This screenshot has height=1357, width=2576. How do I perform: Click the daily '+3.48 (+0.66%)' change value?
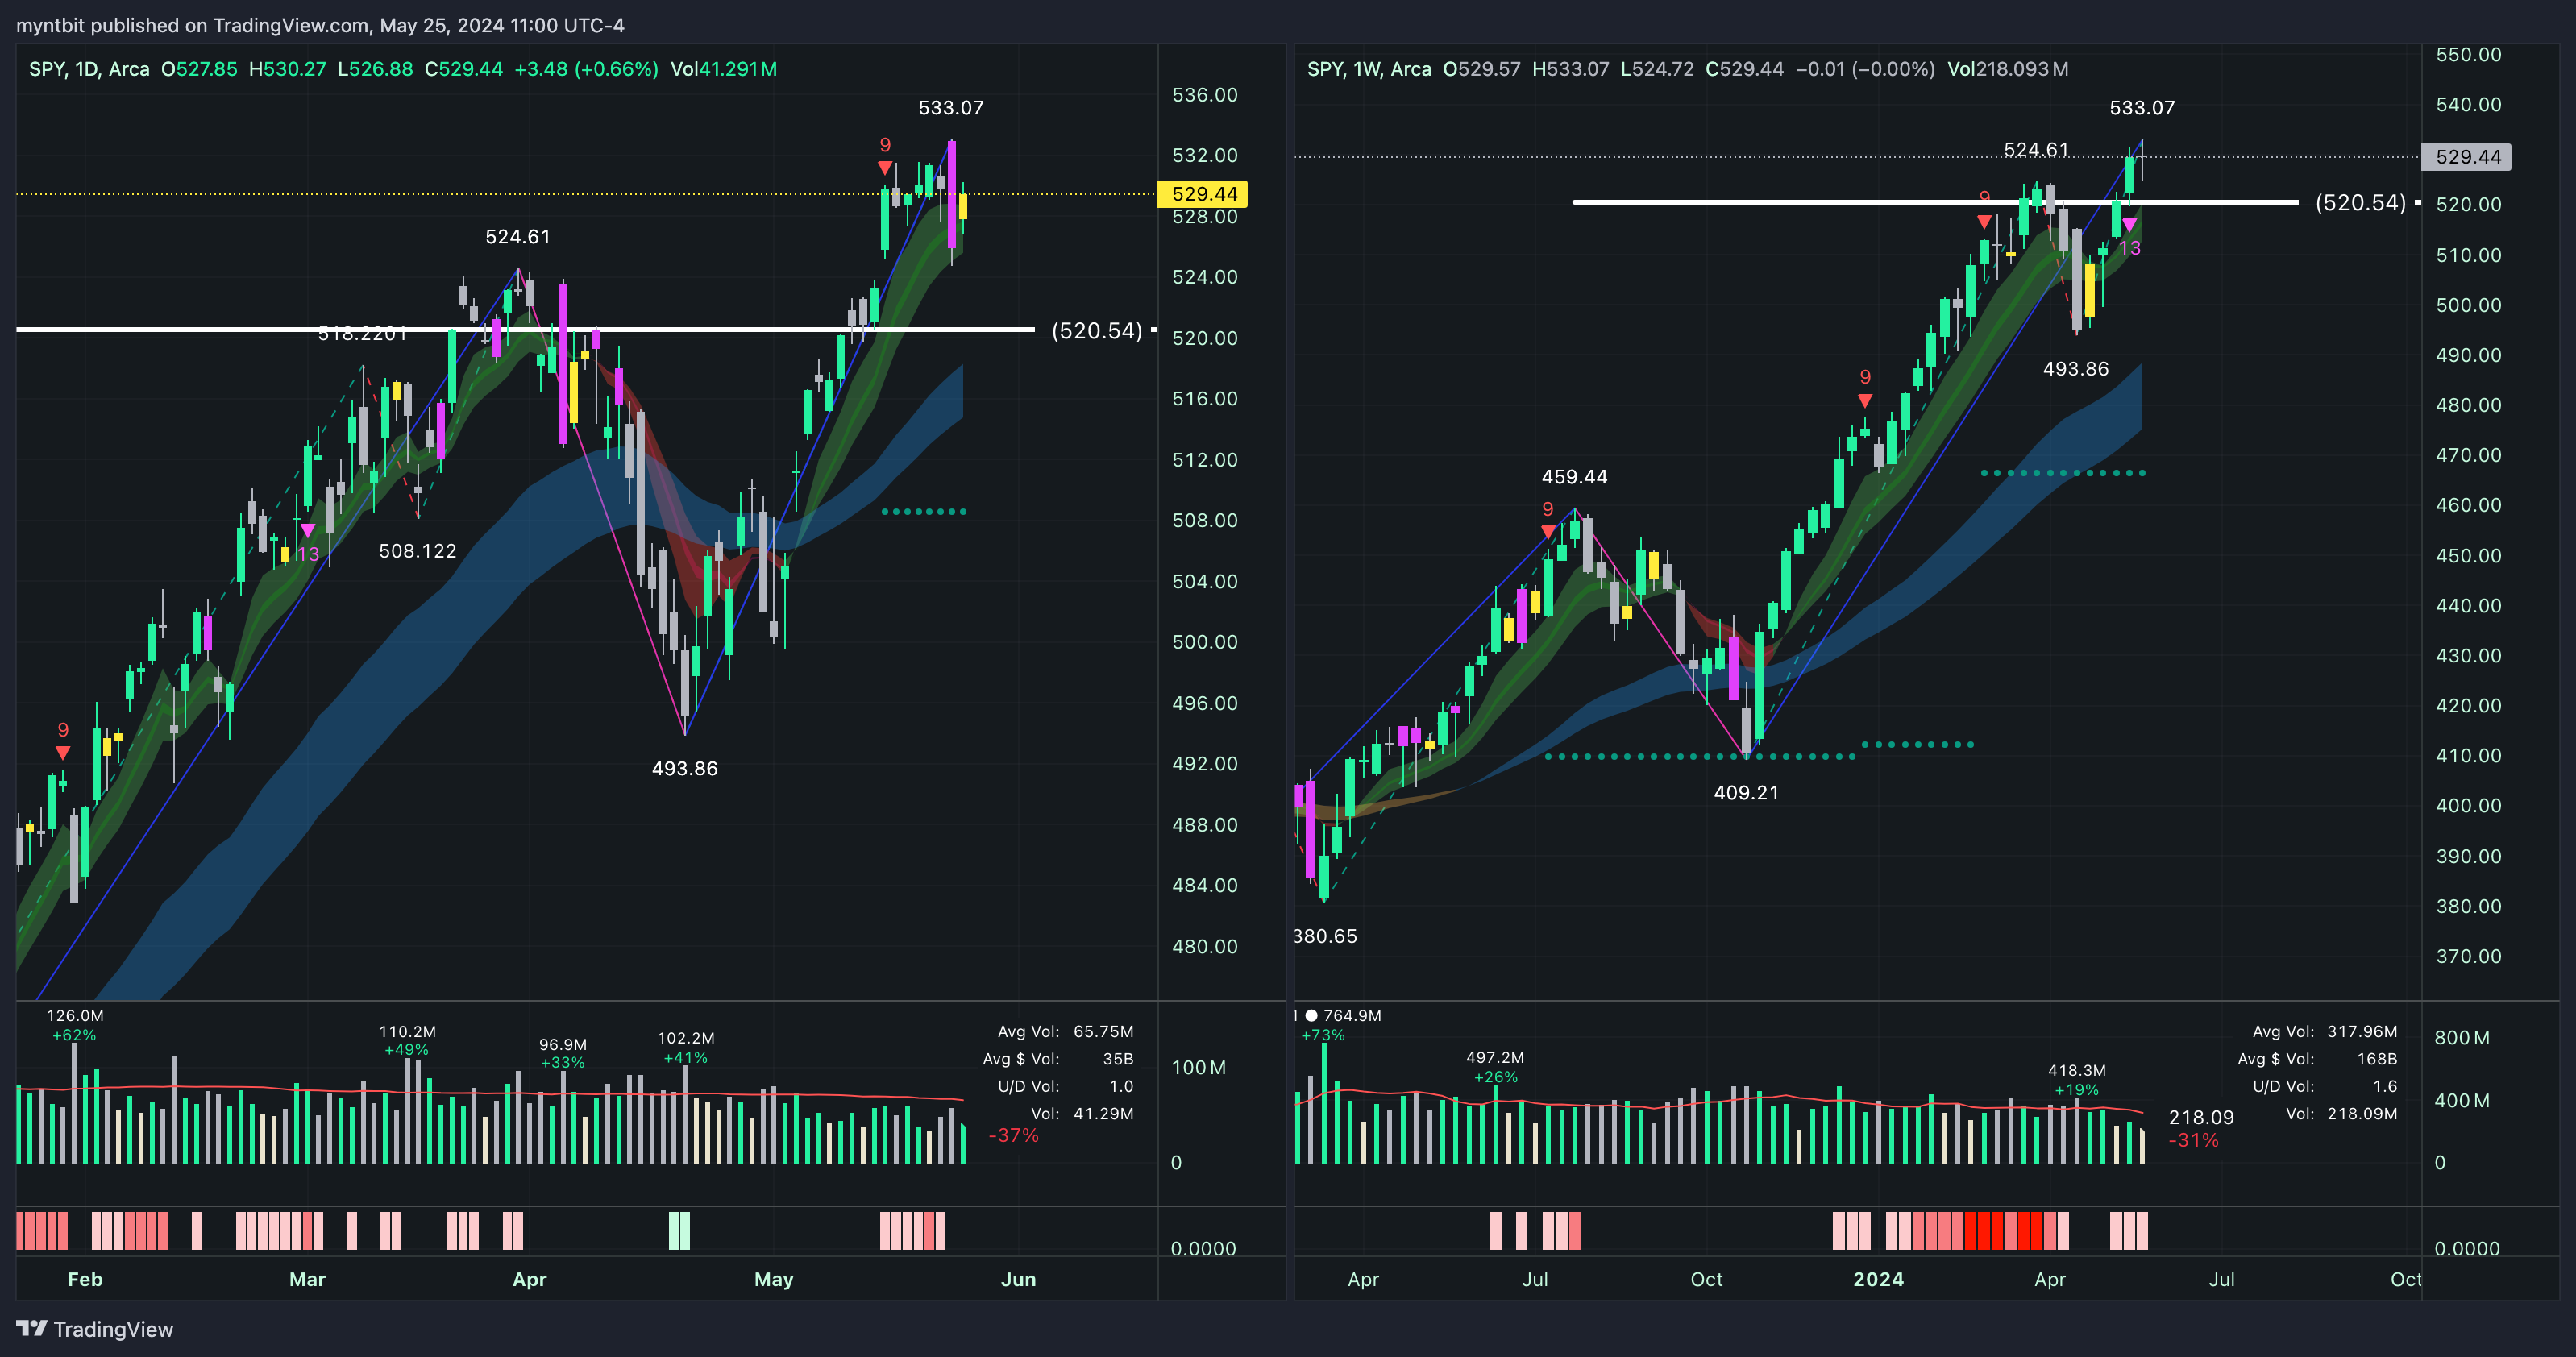[586, 69]
